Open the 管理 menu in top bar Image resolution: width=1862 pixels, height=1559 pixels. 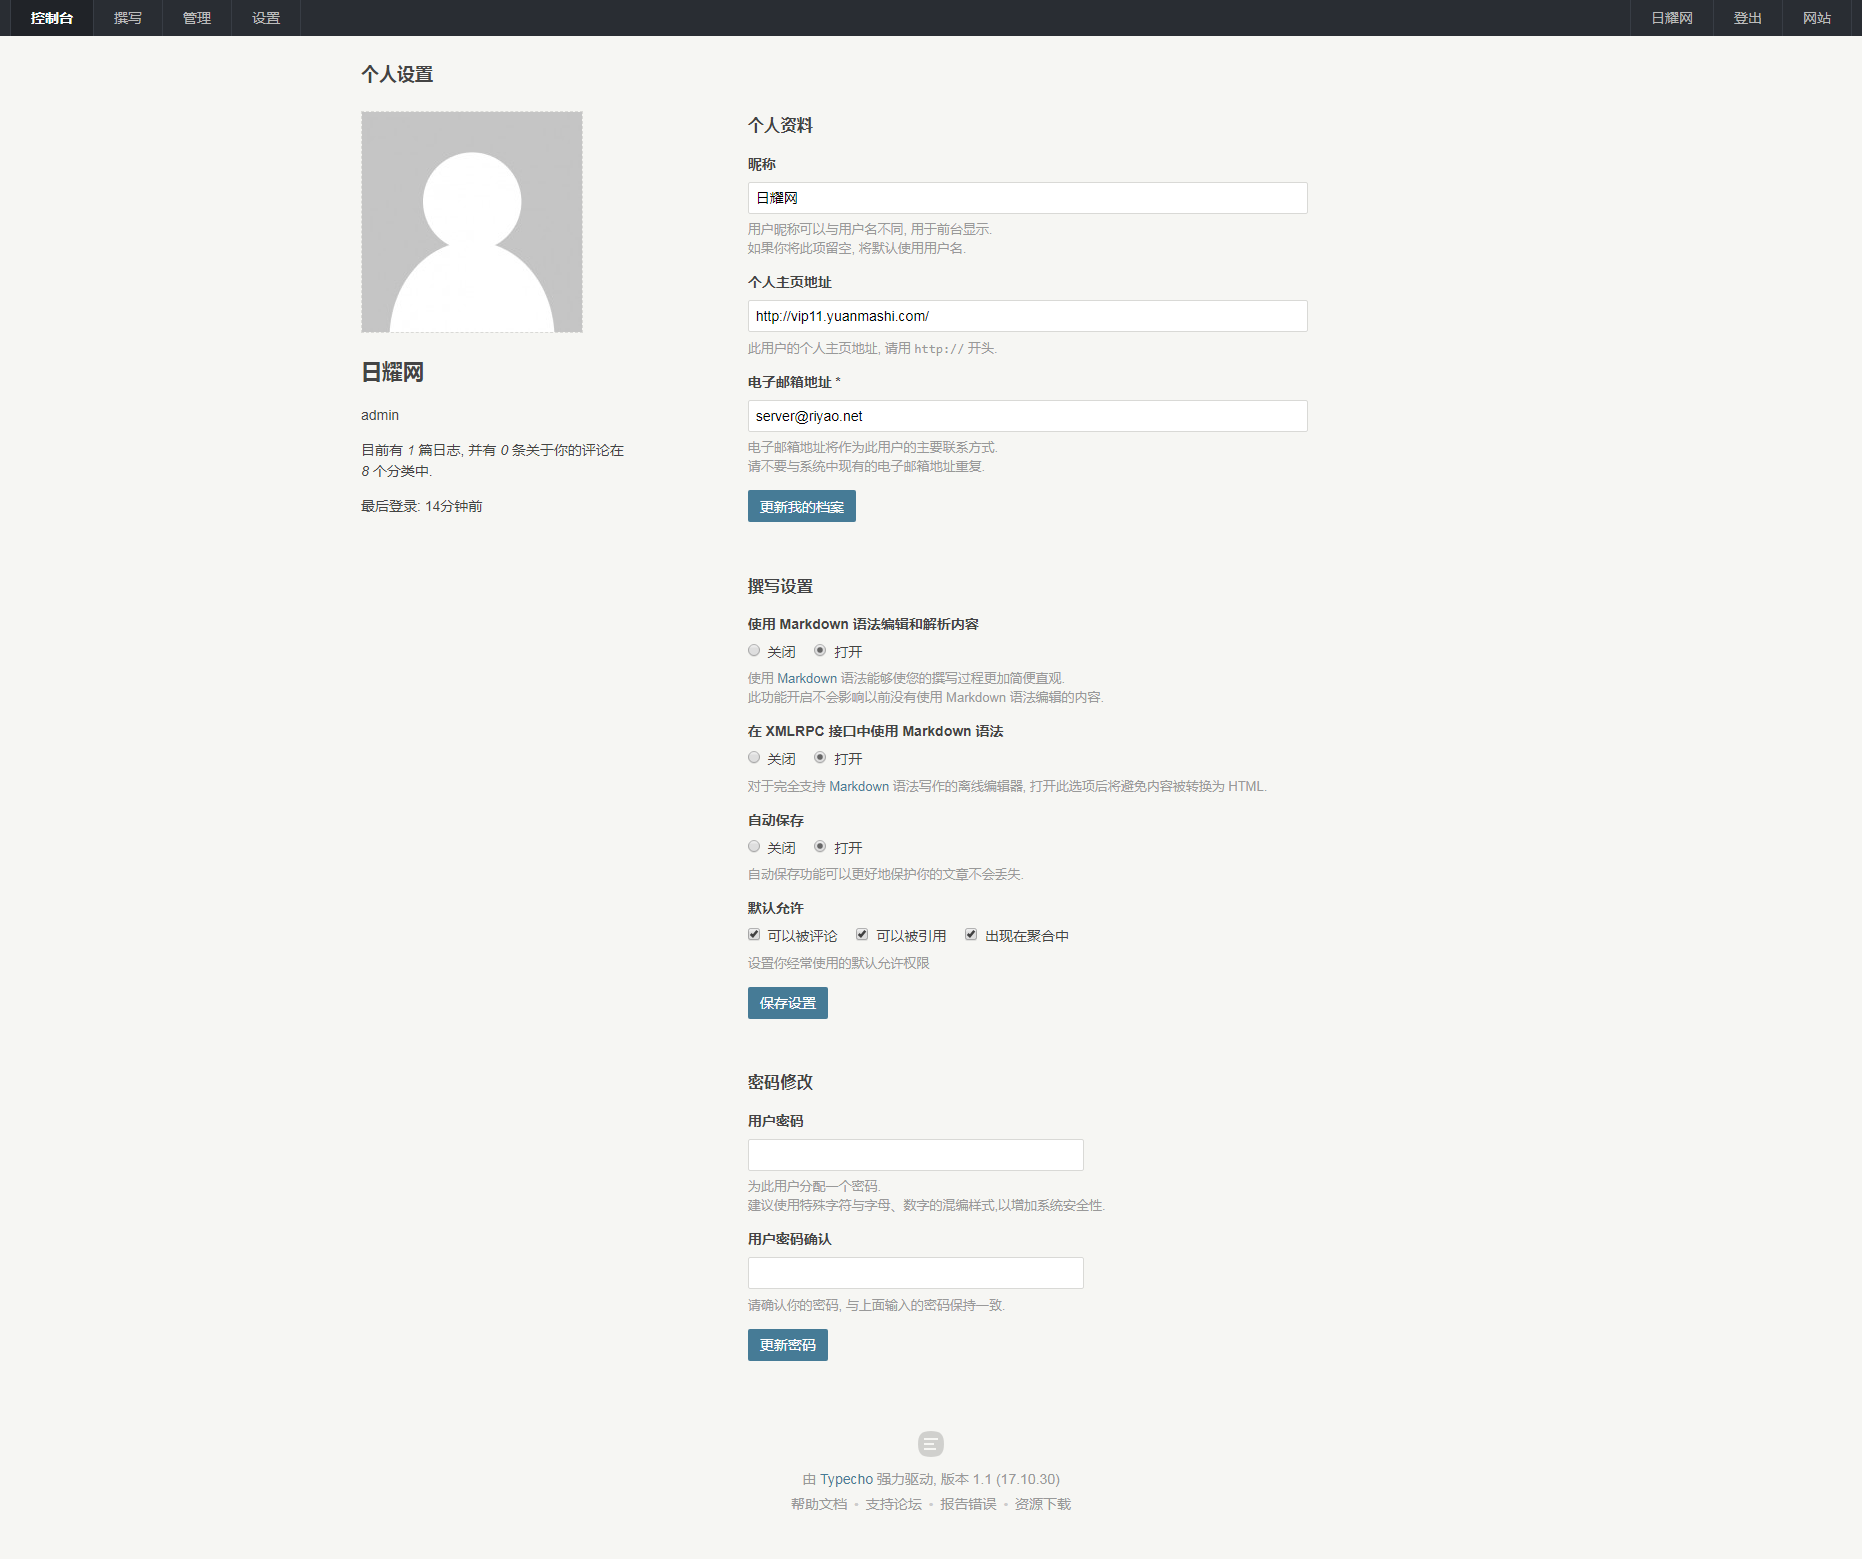coord(197,18)
